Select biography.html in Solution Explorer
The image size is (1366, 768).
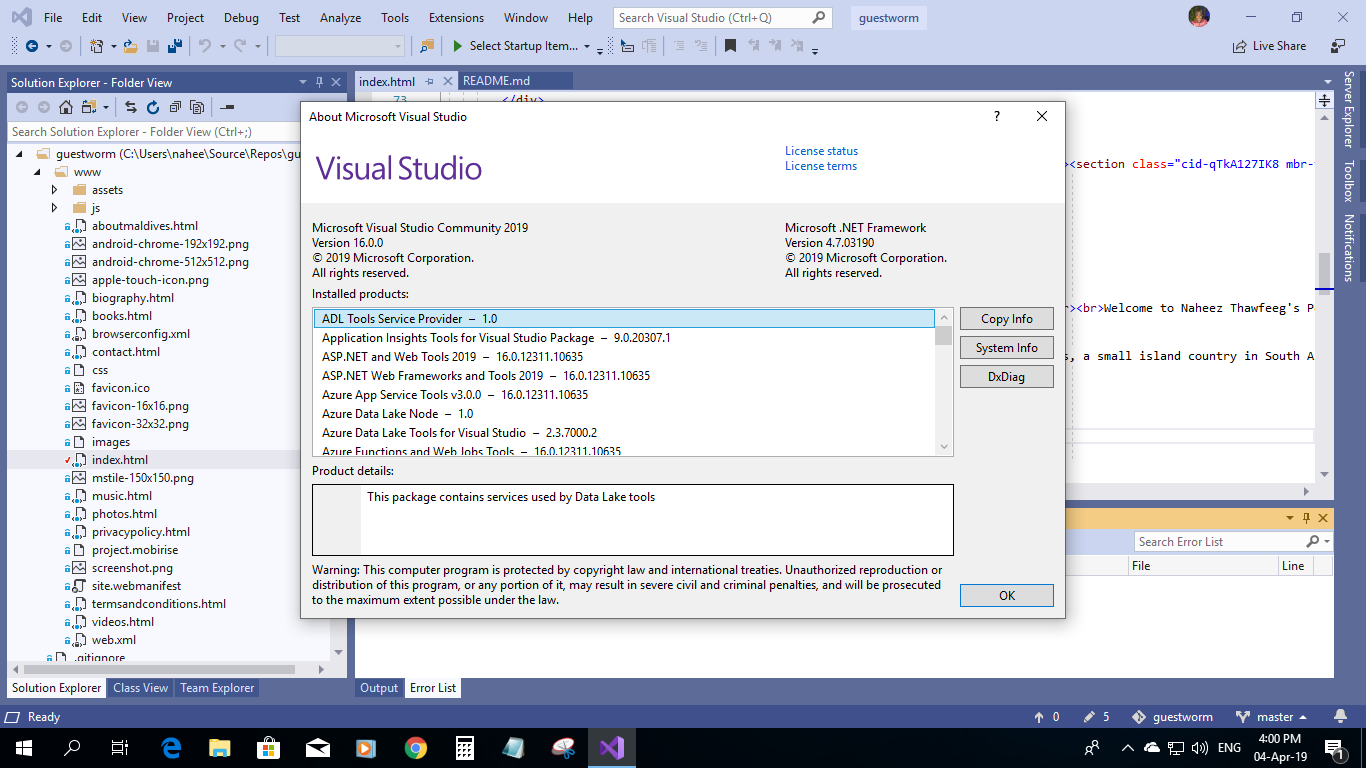click(133, 298)
